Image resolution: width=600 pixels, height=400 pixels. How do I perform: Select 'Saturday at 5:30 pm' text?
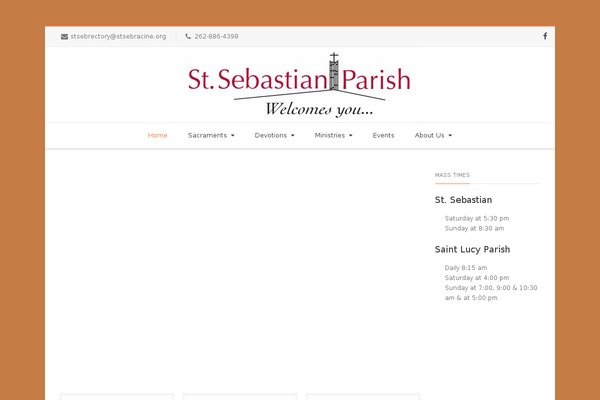(477, 218)
